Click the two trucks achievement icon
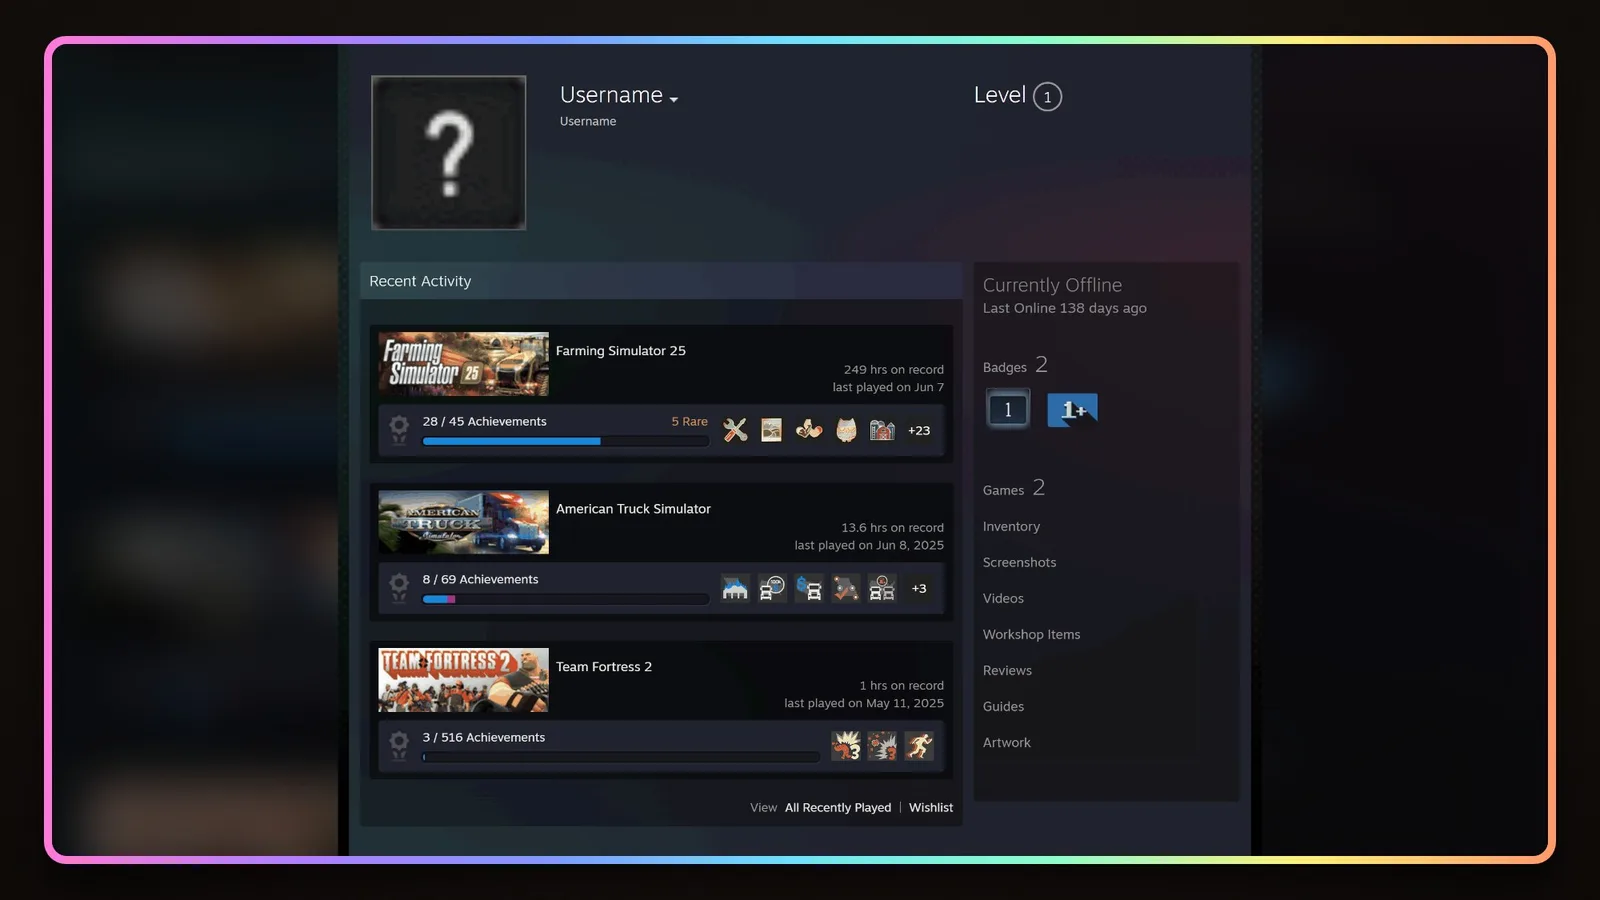Viewport: 1600px width, 900px height. pyautogui.click(x=882, y=589)
